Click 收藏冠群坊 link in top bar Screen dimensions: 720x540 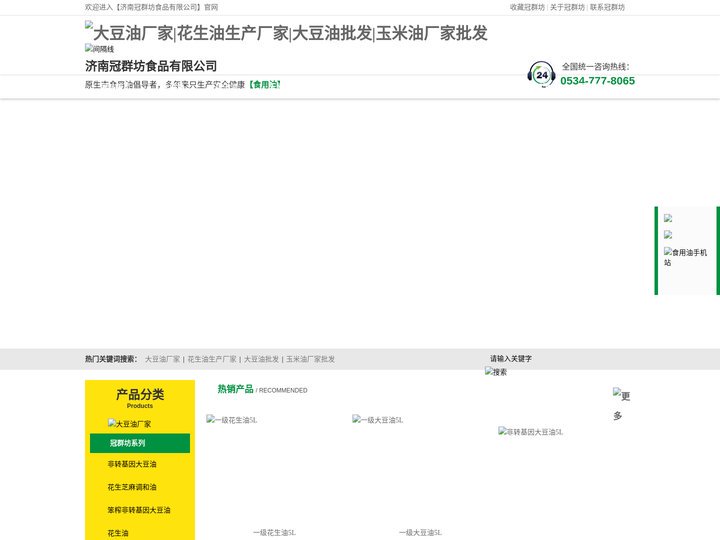527,7
